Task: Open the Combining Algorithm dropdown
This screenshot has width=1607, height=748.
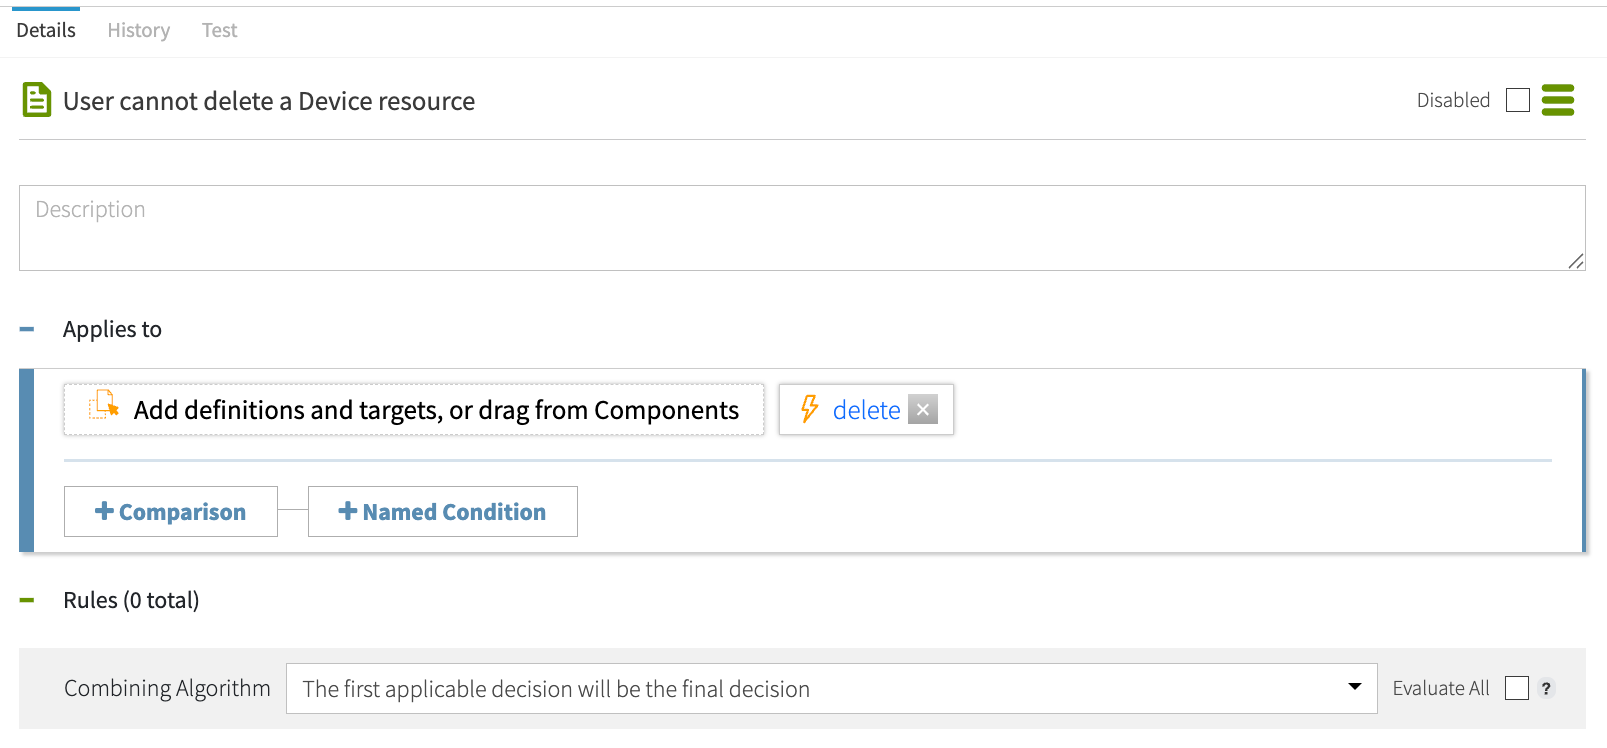Action: (1355, 688)
